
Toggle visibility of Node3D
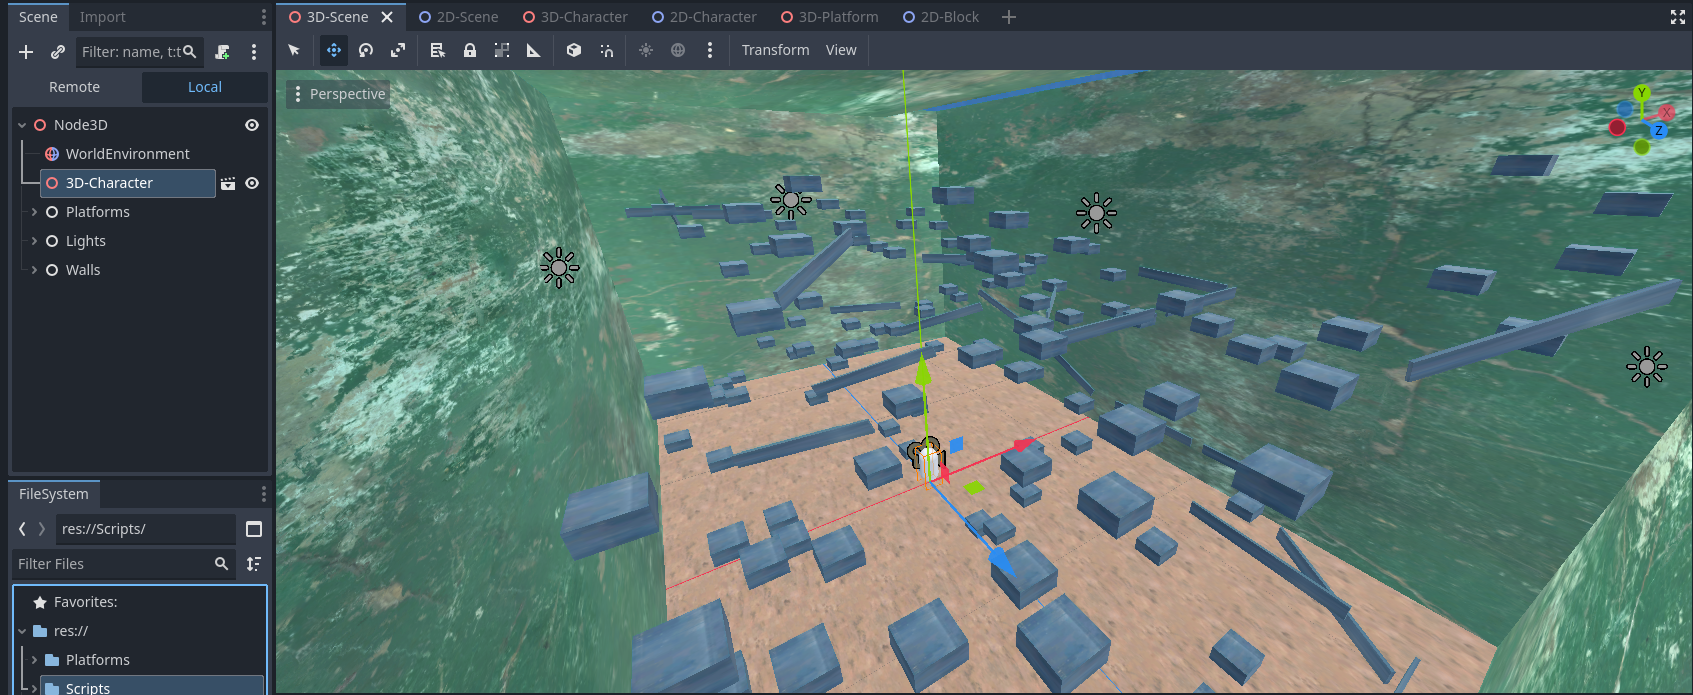click(252, 125)
